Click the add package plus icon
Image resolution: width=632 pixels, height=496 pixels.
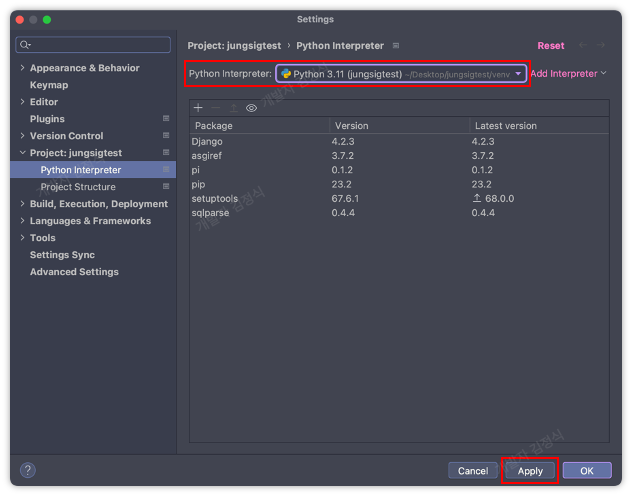[x=198, y=108]
